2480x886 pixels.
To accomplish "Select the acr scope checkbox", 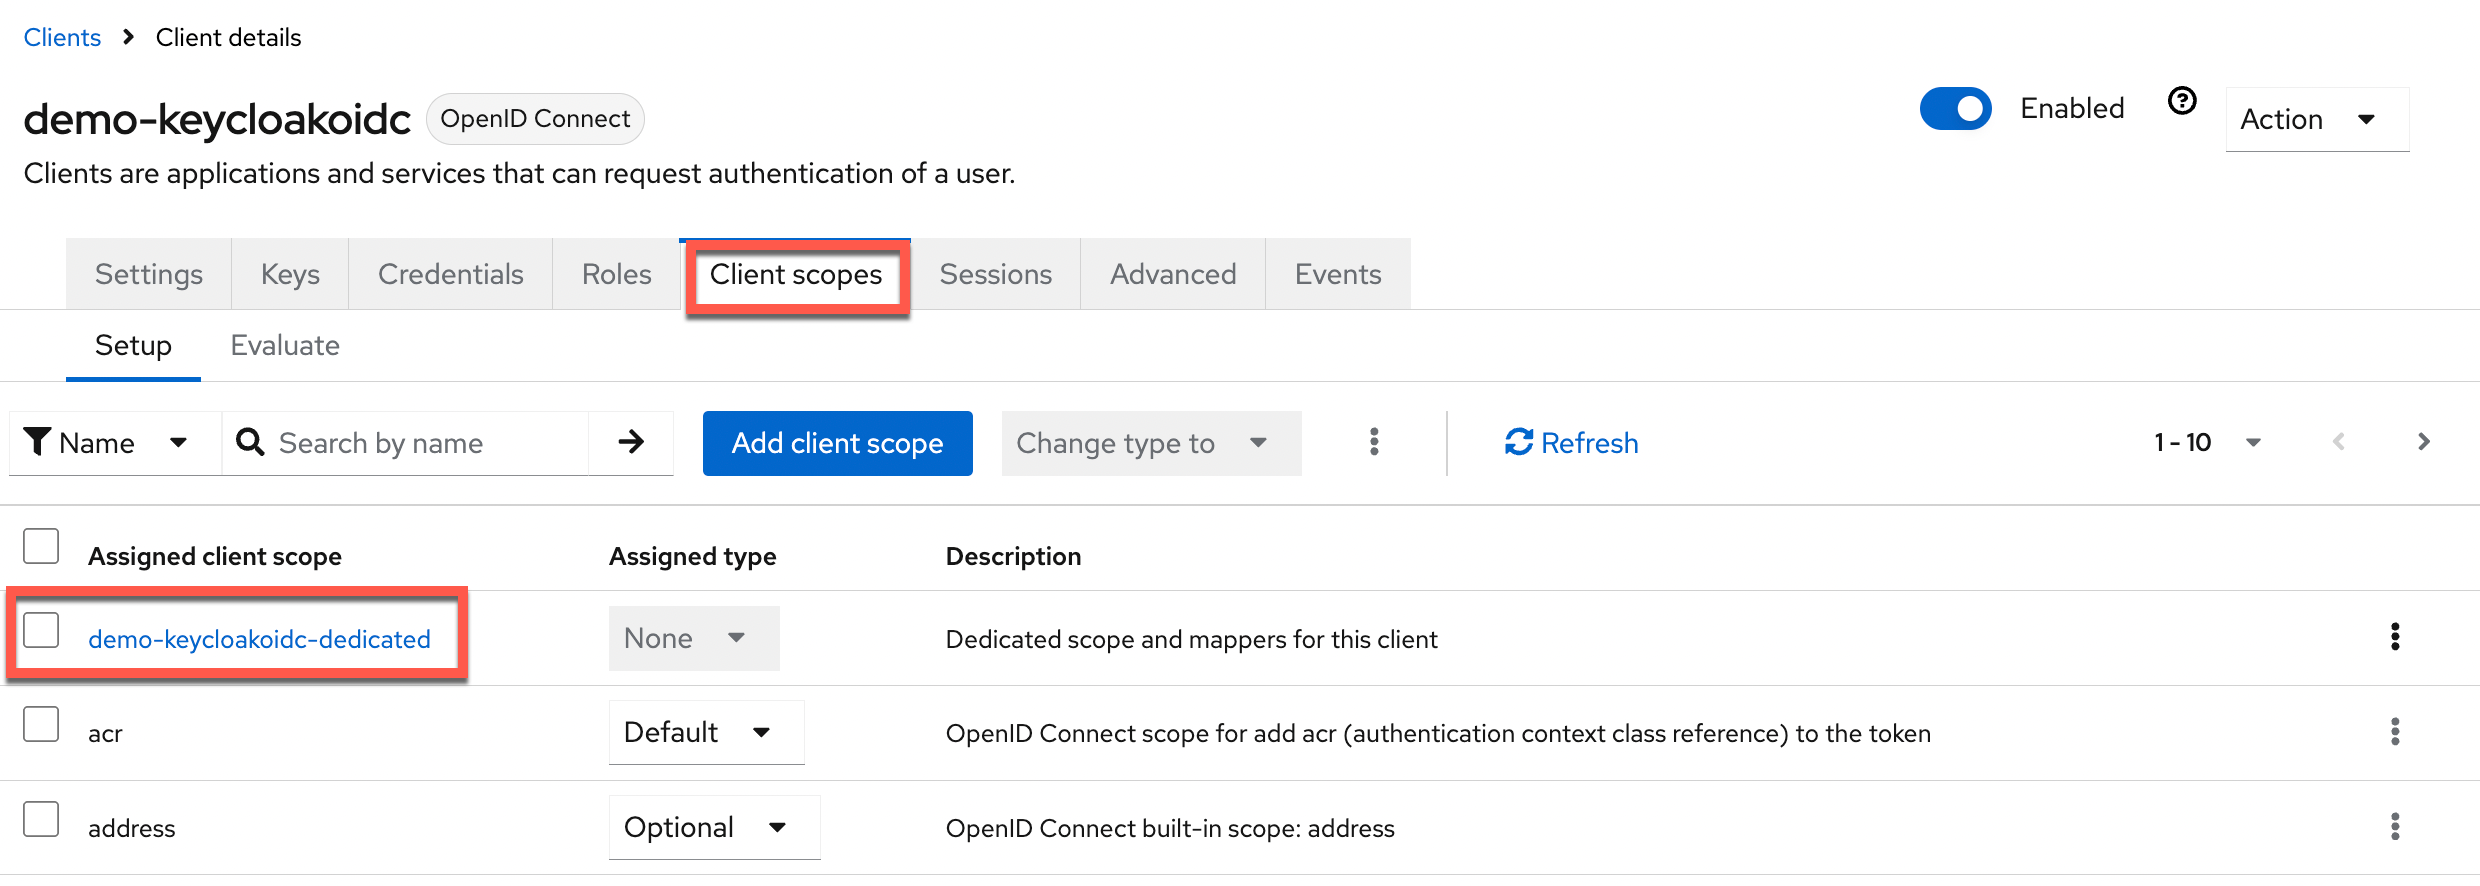I will [41, 724].
